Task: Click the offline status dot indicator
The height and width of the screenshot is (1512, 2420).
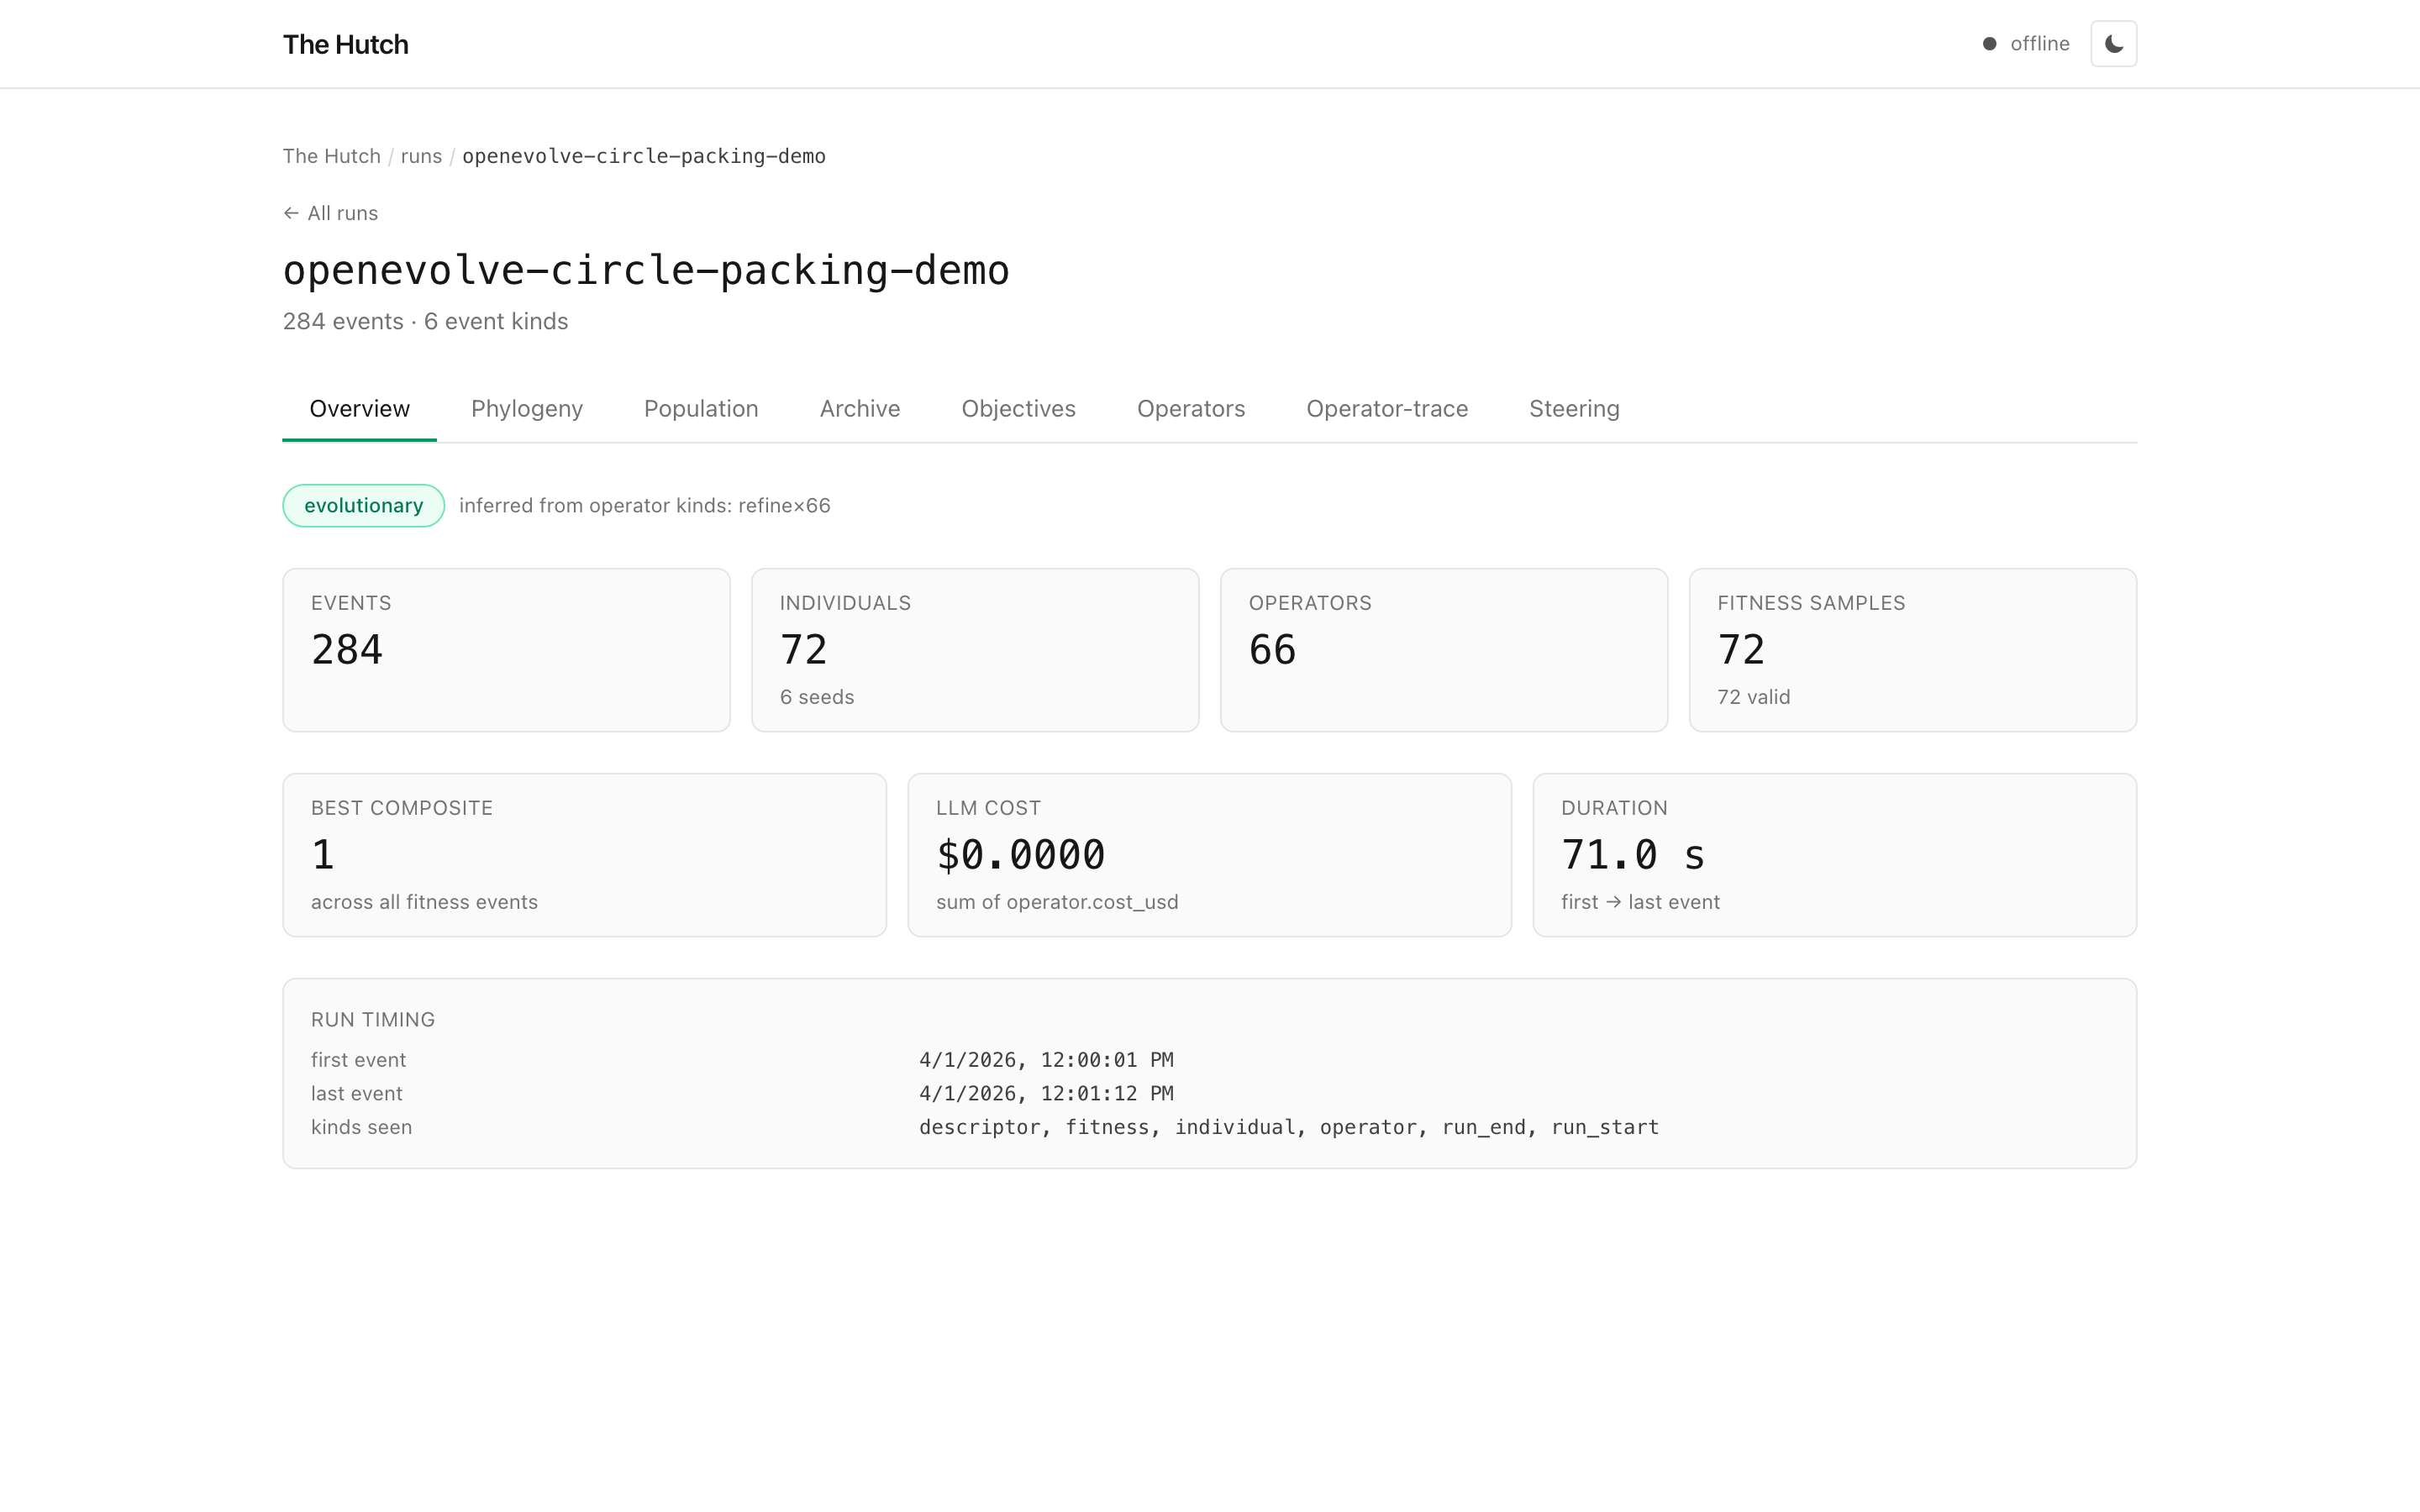Action: 1989,44
